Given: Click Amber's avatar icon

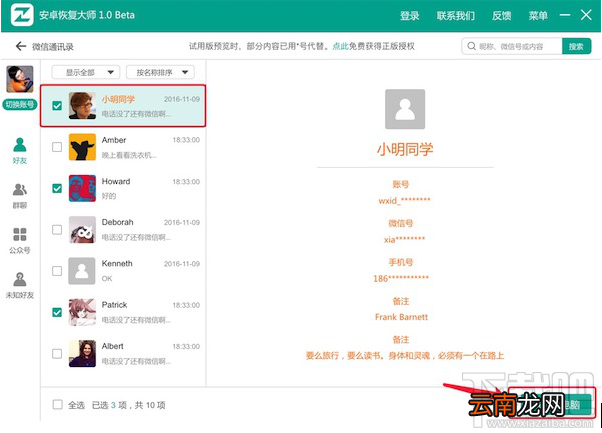Looking at the screenshot, I should pos(82,147).
